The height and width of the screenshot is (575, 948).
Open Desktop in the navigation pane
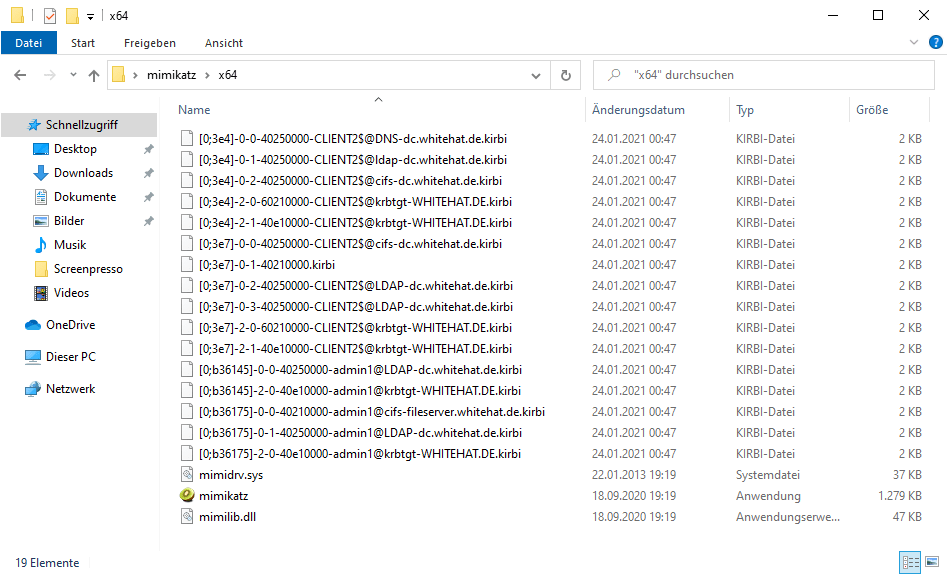point(75,149)
